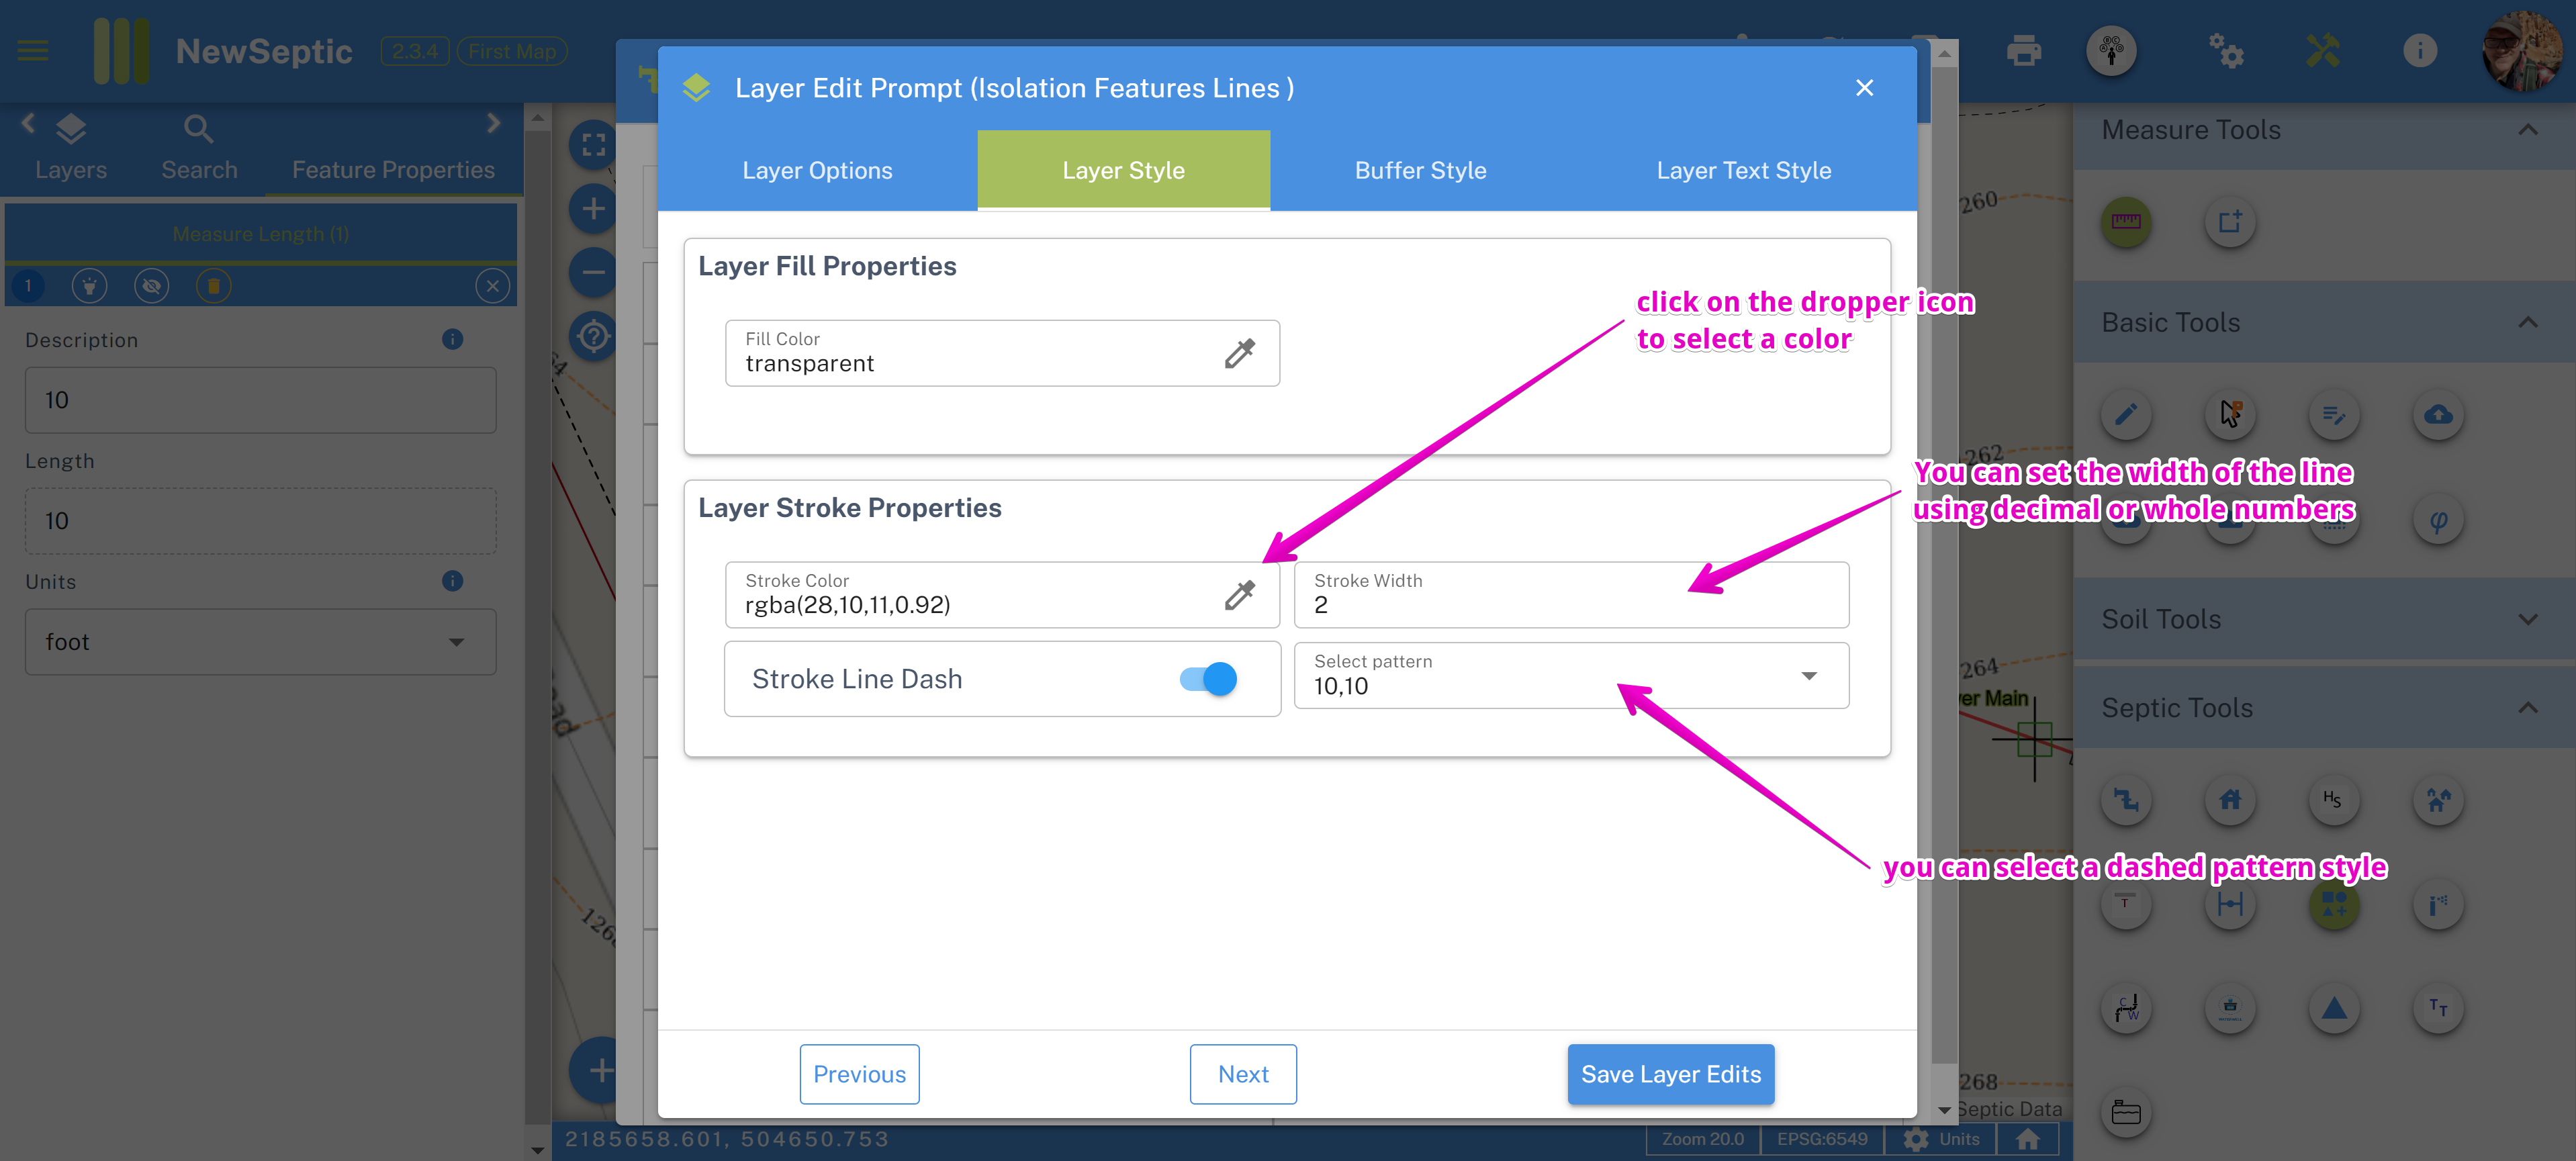2576x1161 pixels.
Task: Open the hamburger main menu
Action: pos(33,50)
